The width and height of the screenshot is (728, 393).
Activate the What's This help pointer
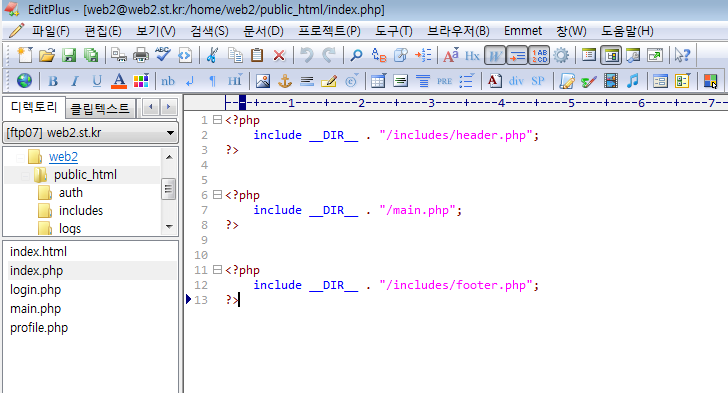click(682, 55)
